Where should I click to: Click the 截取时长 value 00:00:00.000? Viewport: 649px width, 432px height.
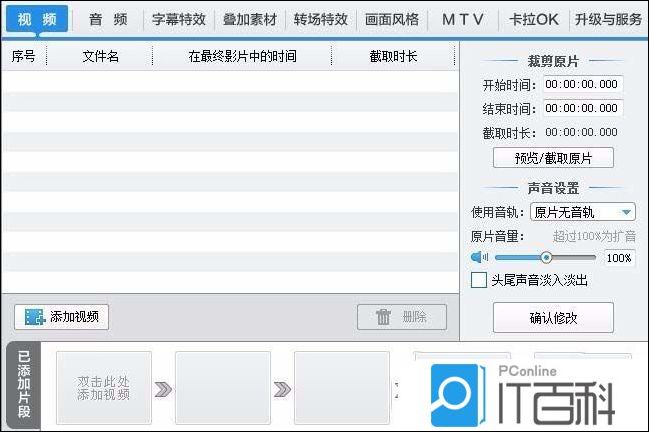pyautogui.click(x=581, y=132)
